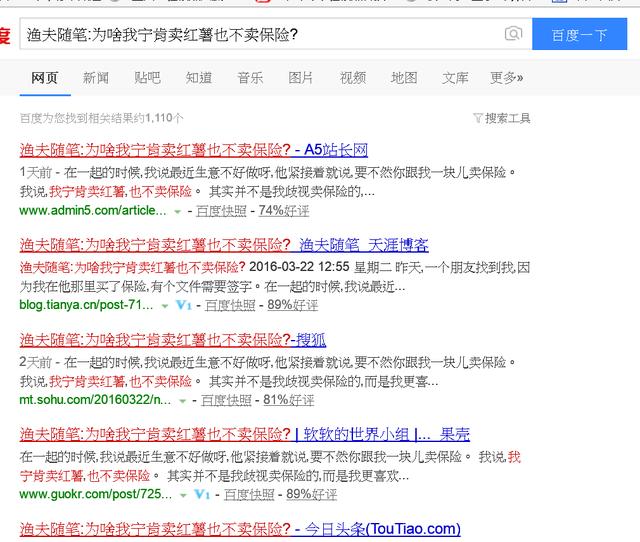The width and height of the screenshot is (640, 542).
Task: Switch to the 知道 tab
Action: 199,78
